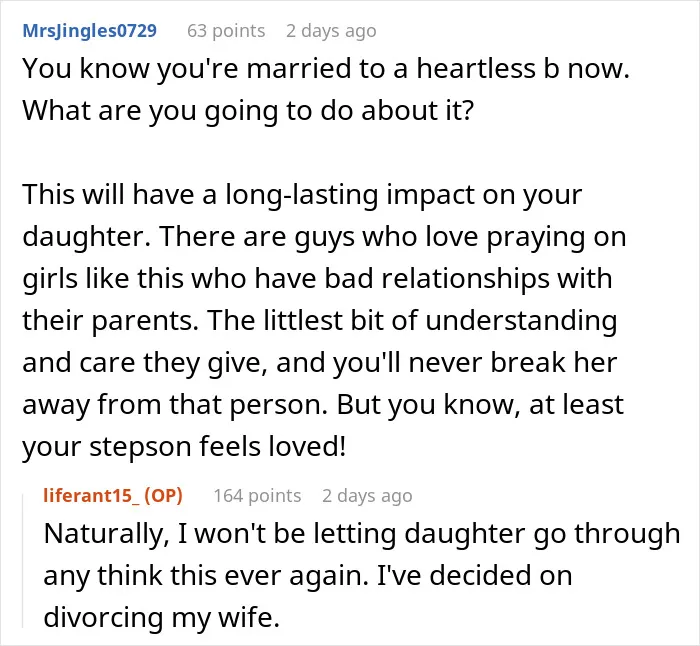Screen dimensions: 700x646
Task: Click the sentence "your stepson feels loved!"
Action: (184, 446)
